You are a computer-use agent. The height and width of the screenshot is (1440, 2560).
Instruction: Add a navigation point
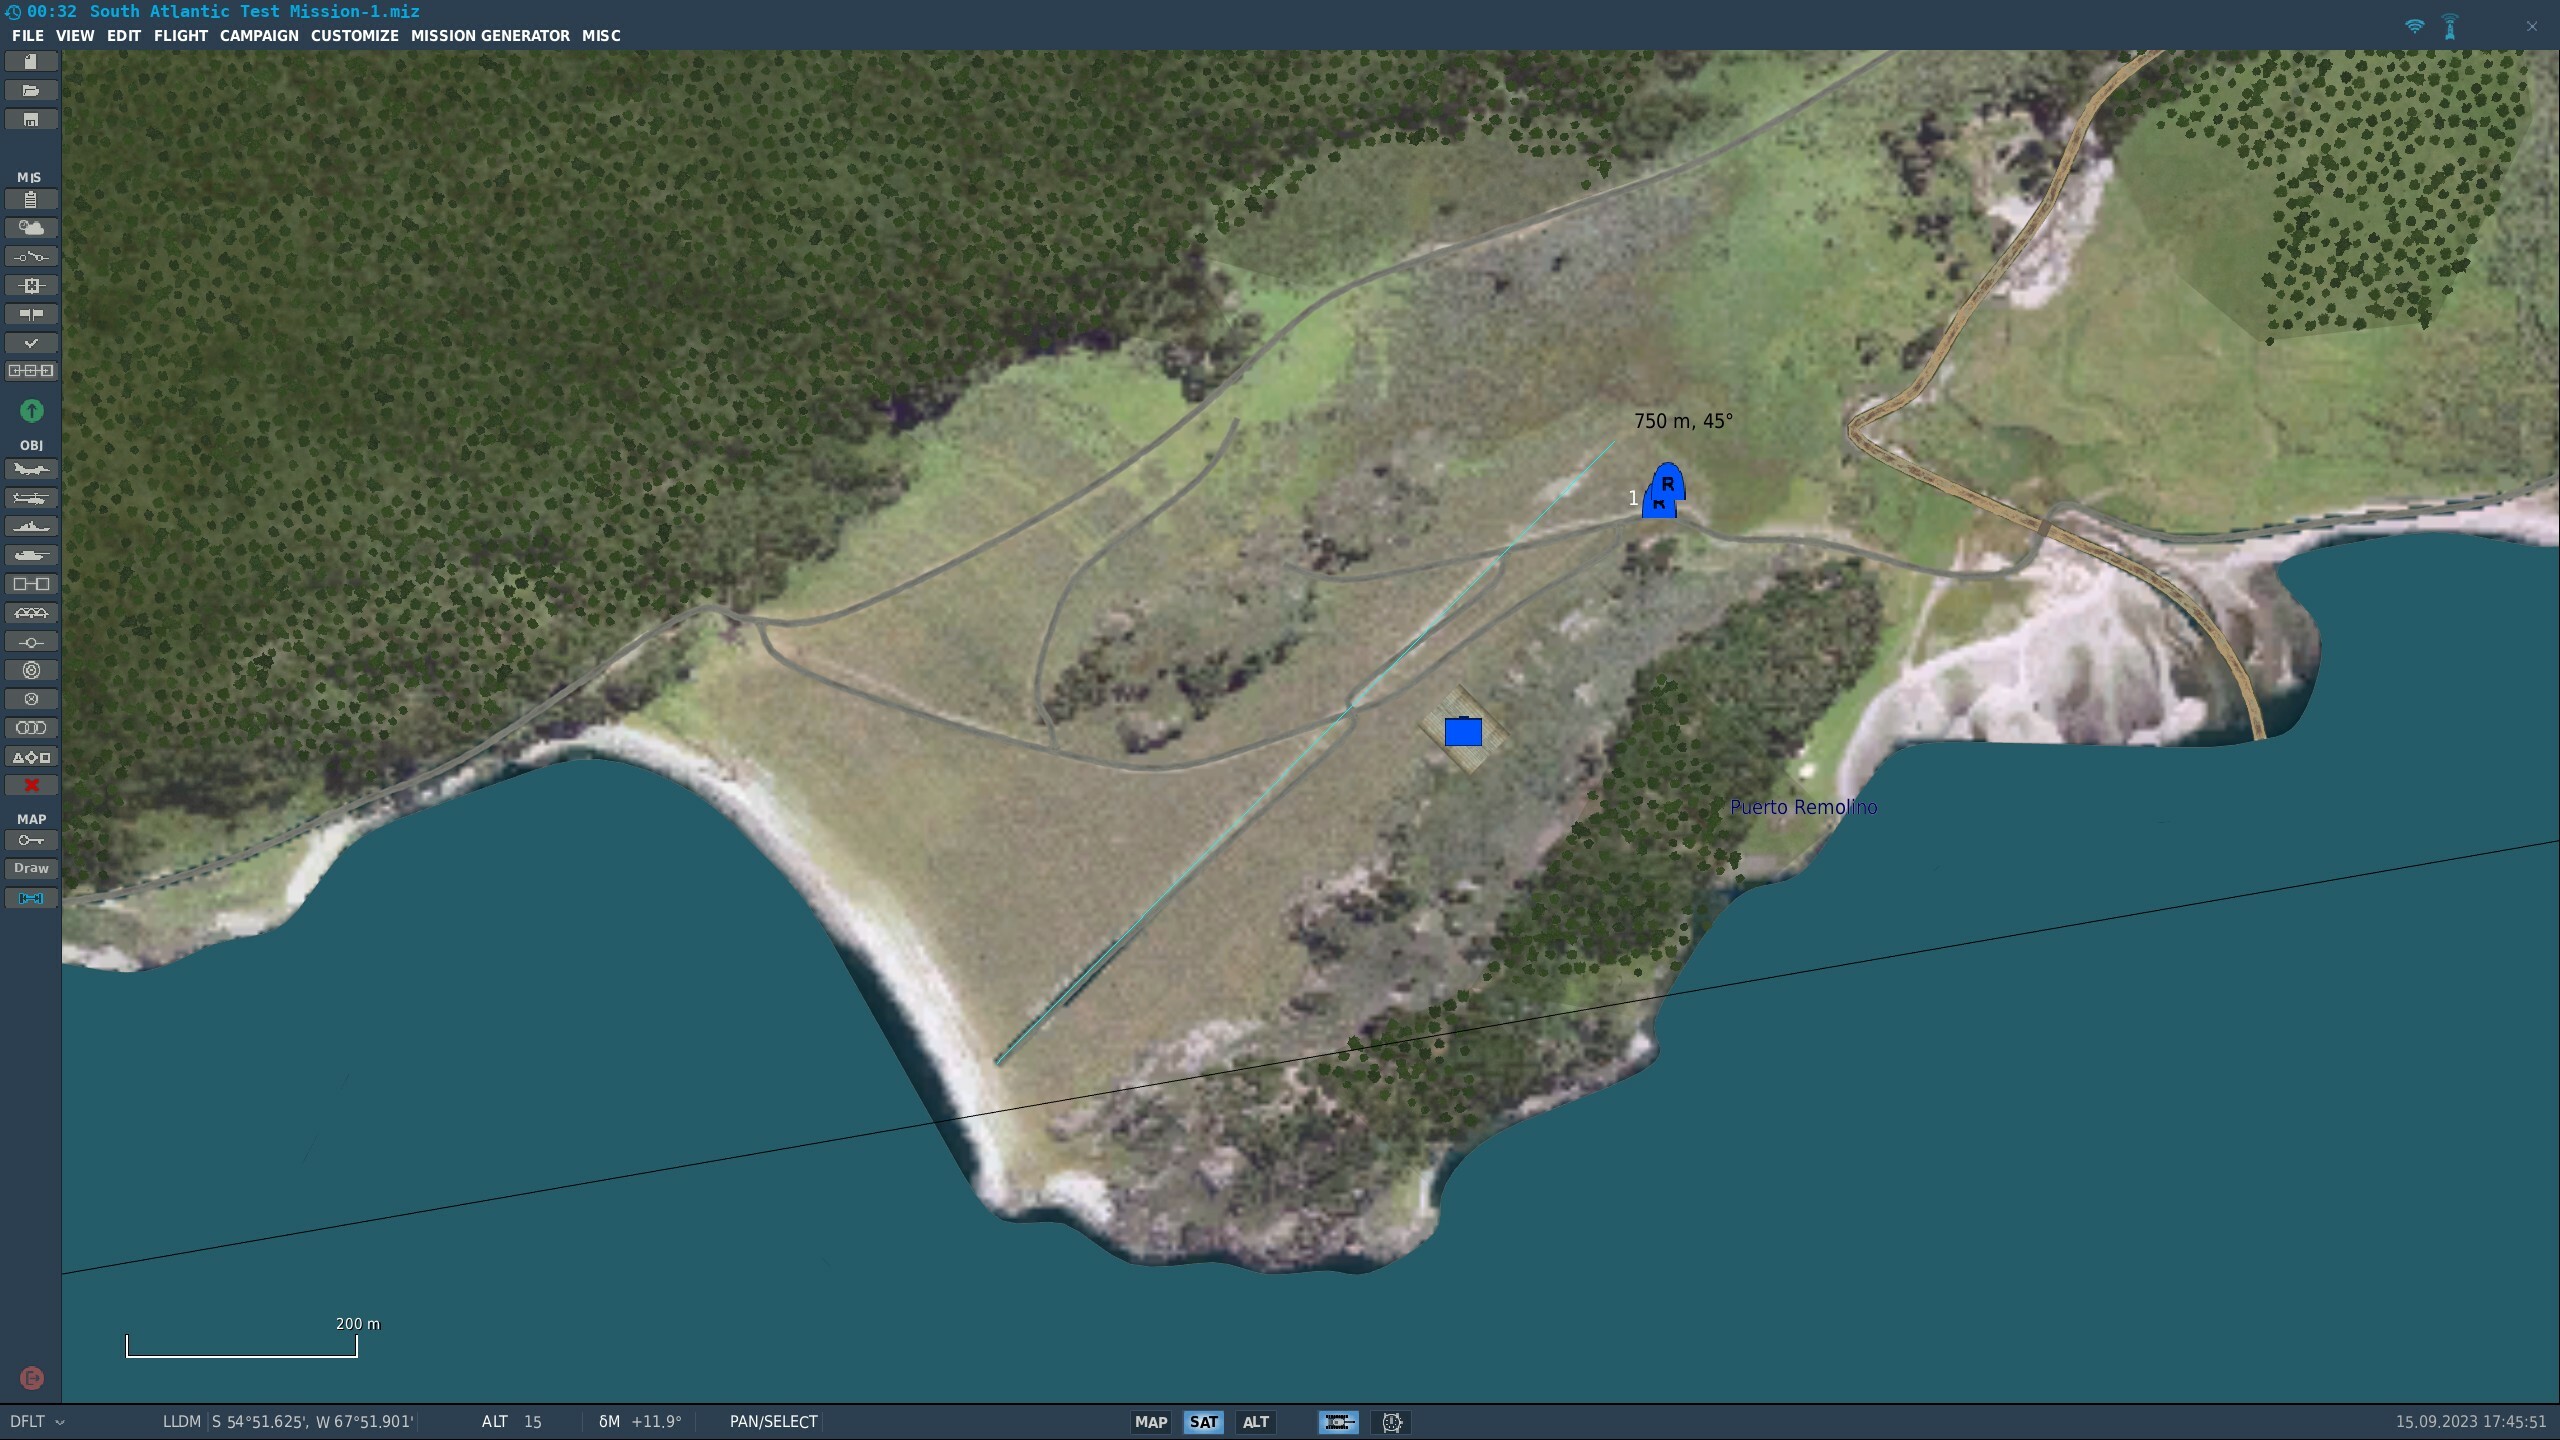(31, 642)
